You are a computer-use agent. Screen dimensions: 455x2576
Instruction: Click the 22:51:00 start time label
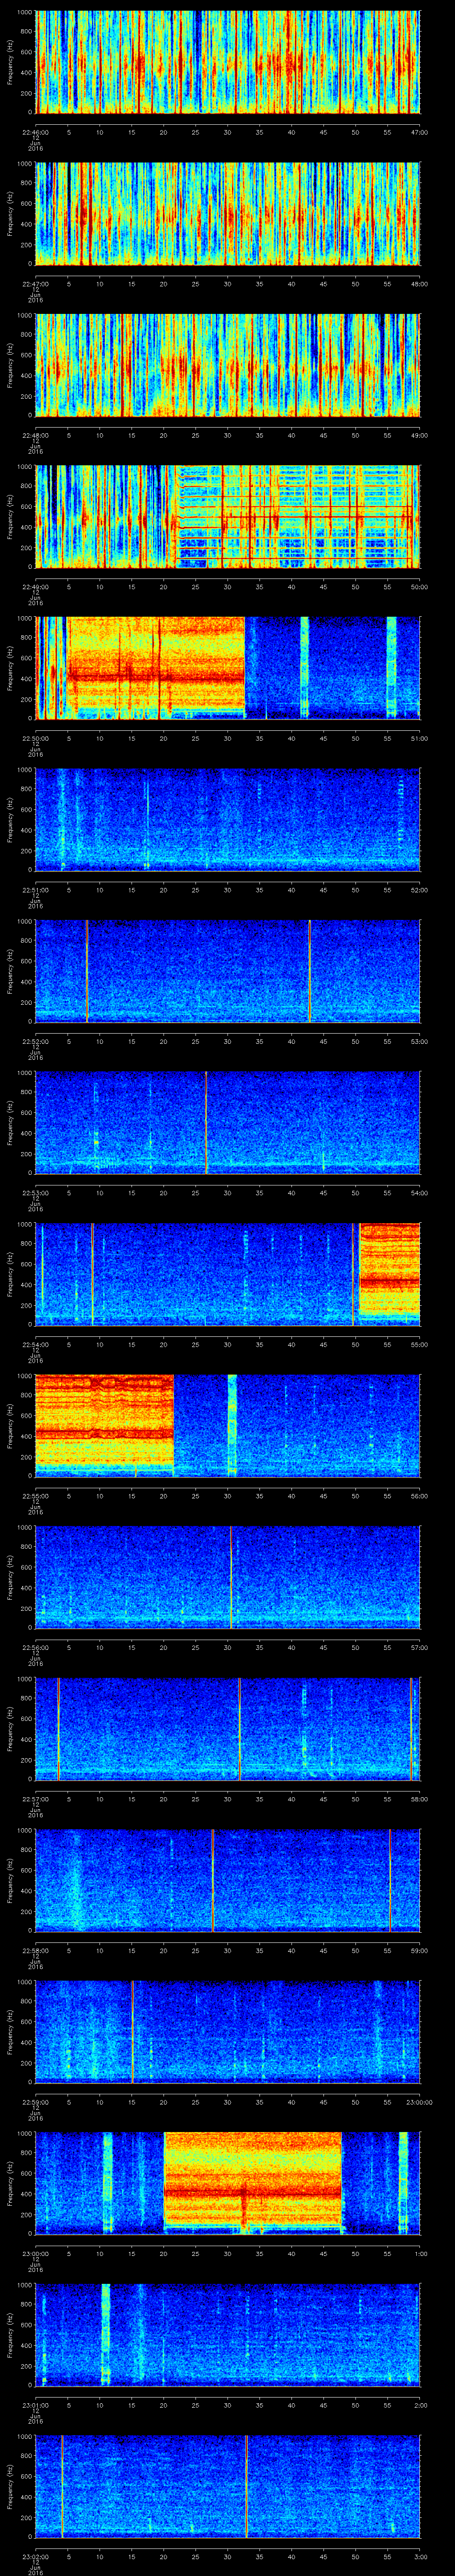tap(35, 890)
